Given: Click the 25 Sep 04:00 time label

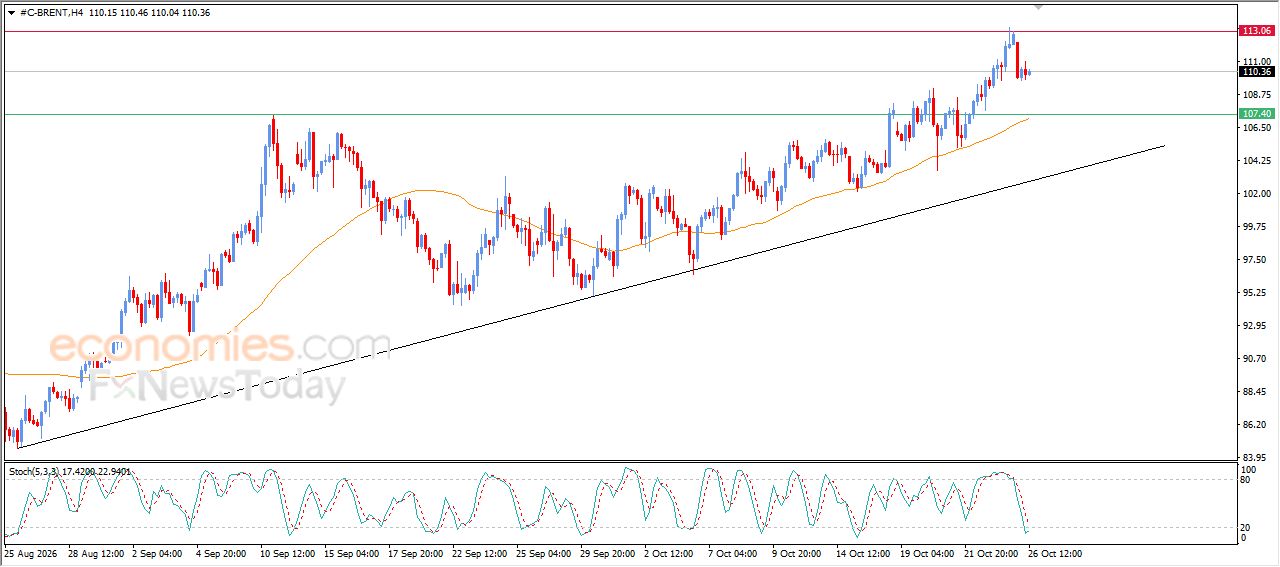Looking at the screenshot, I should (543, 552).
